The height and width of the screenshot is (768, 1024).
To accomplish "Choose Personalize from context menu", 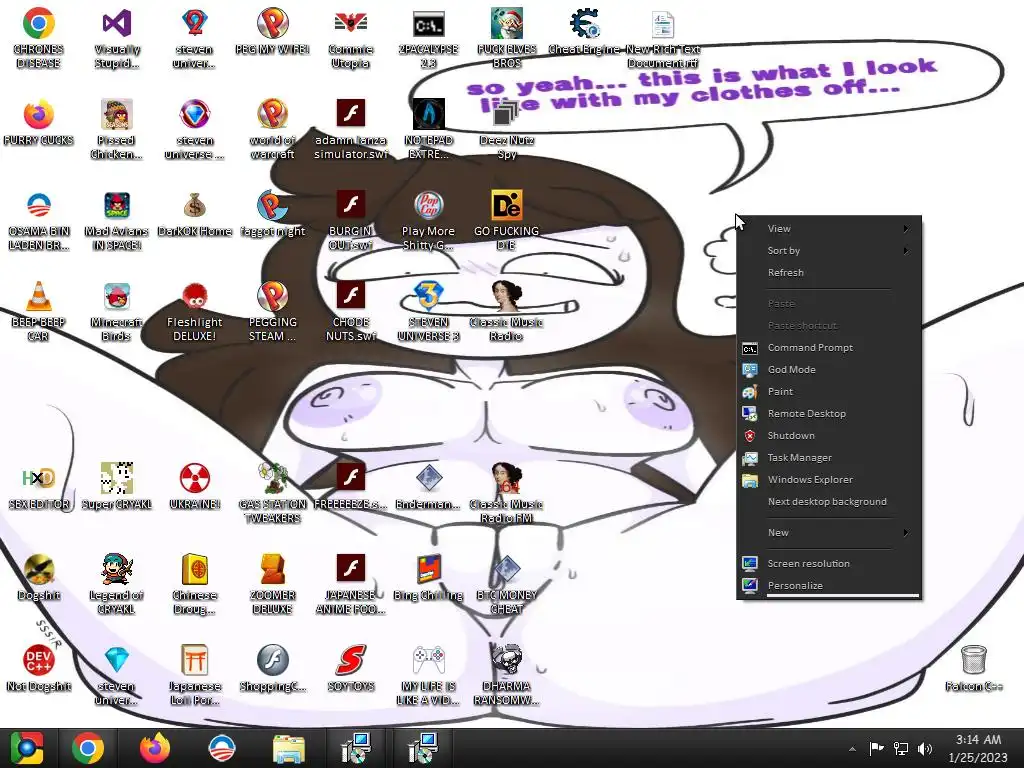I will 829,586.
